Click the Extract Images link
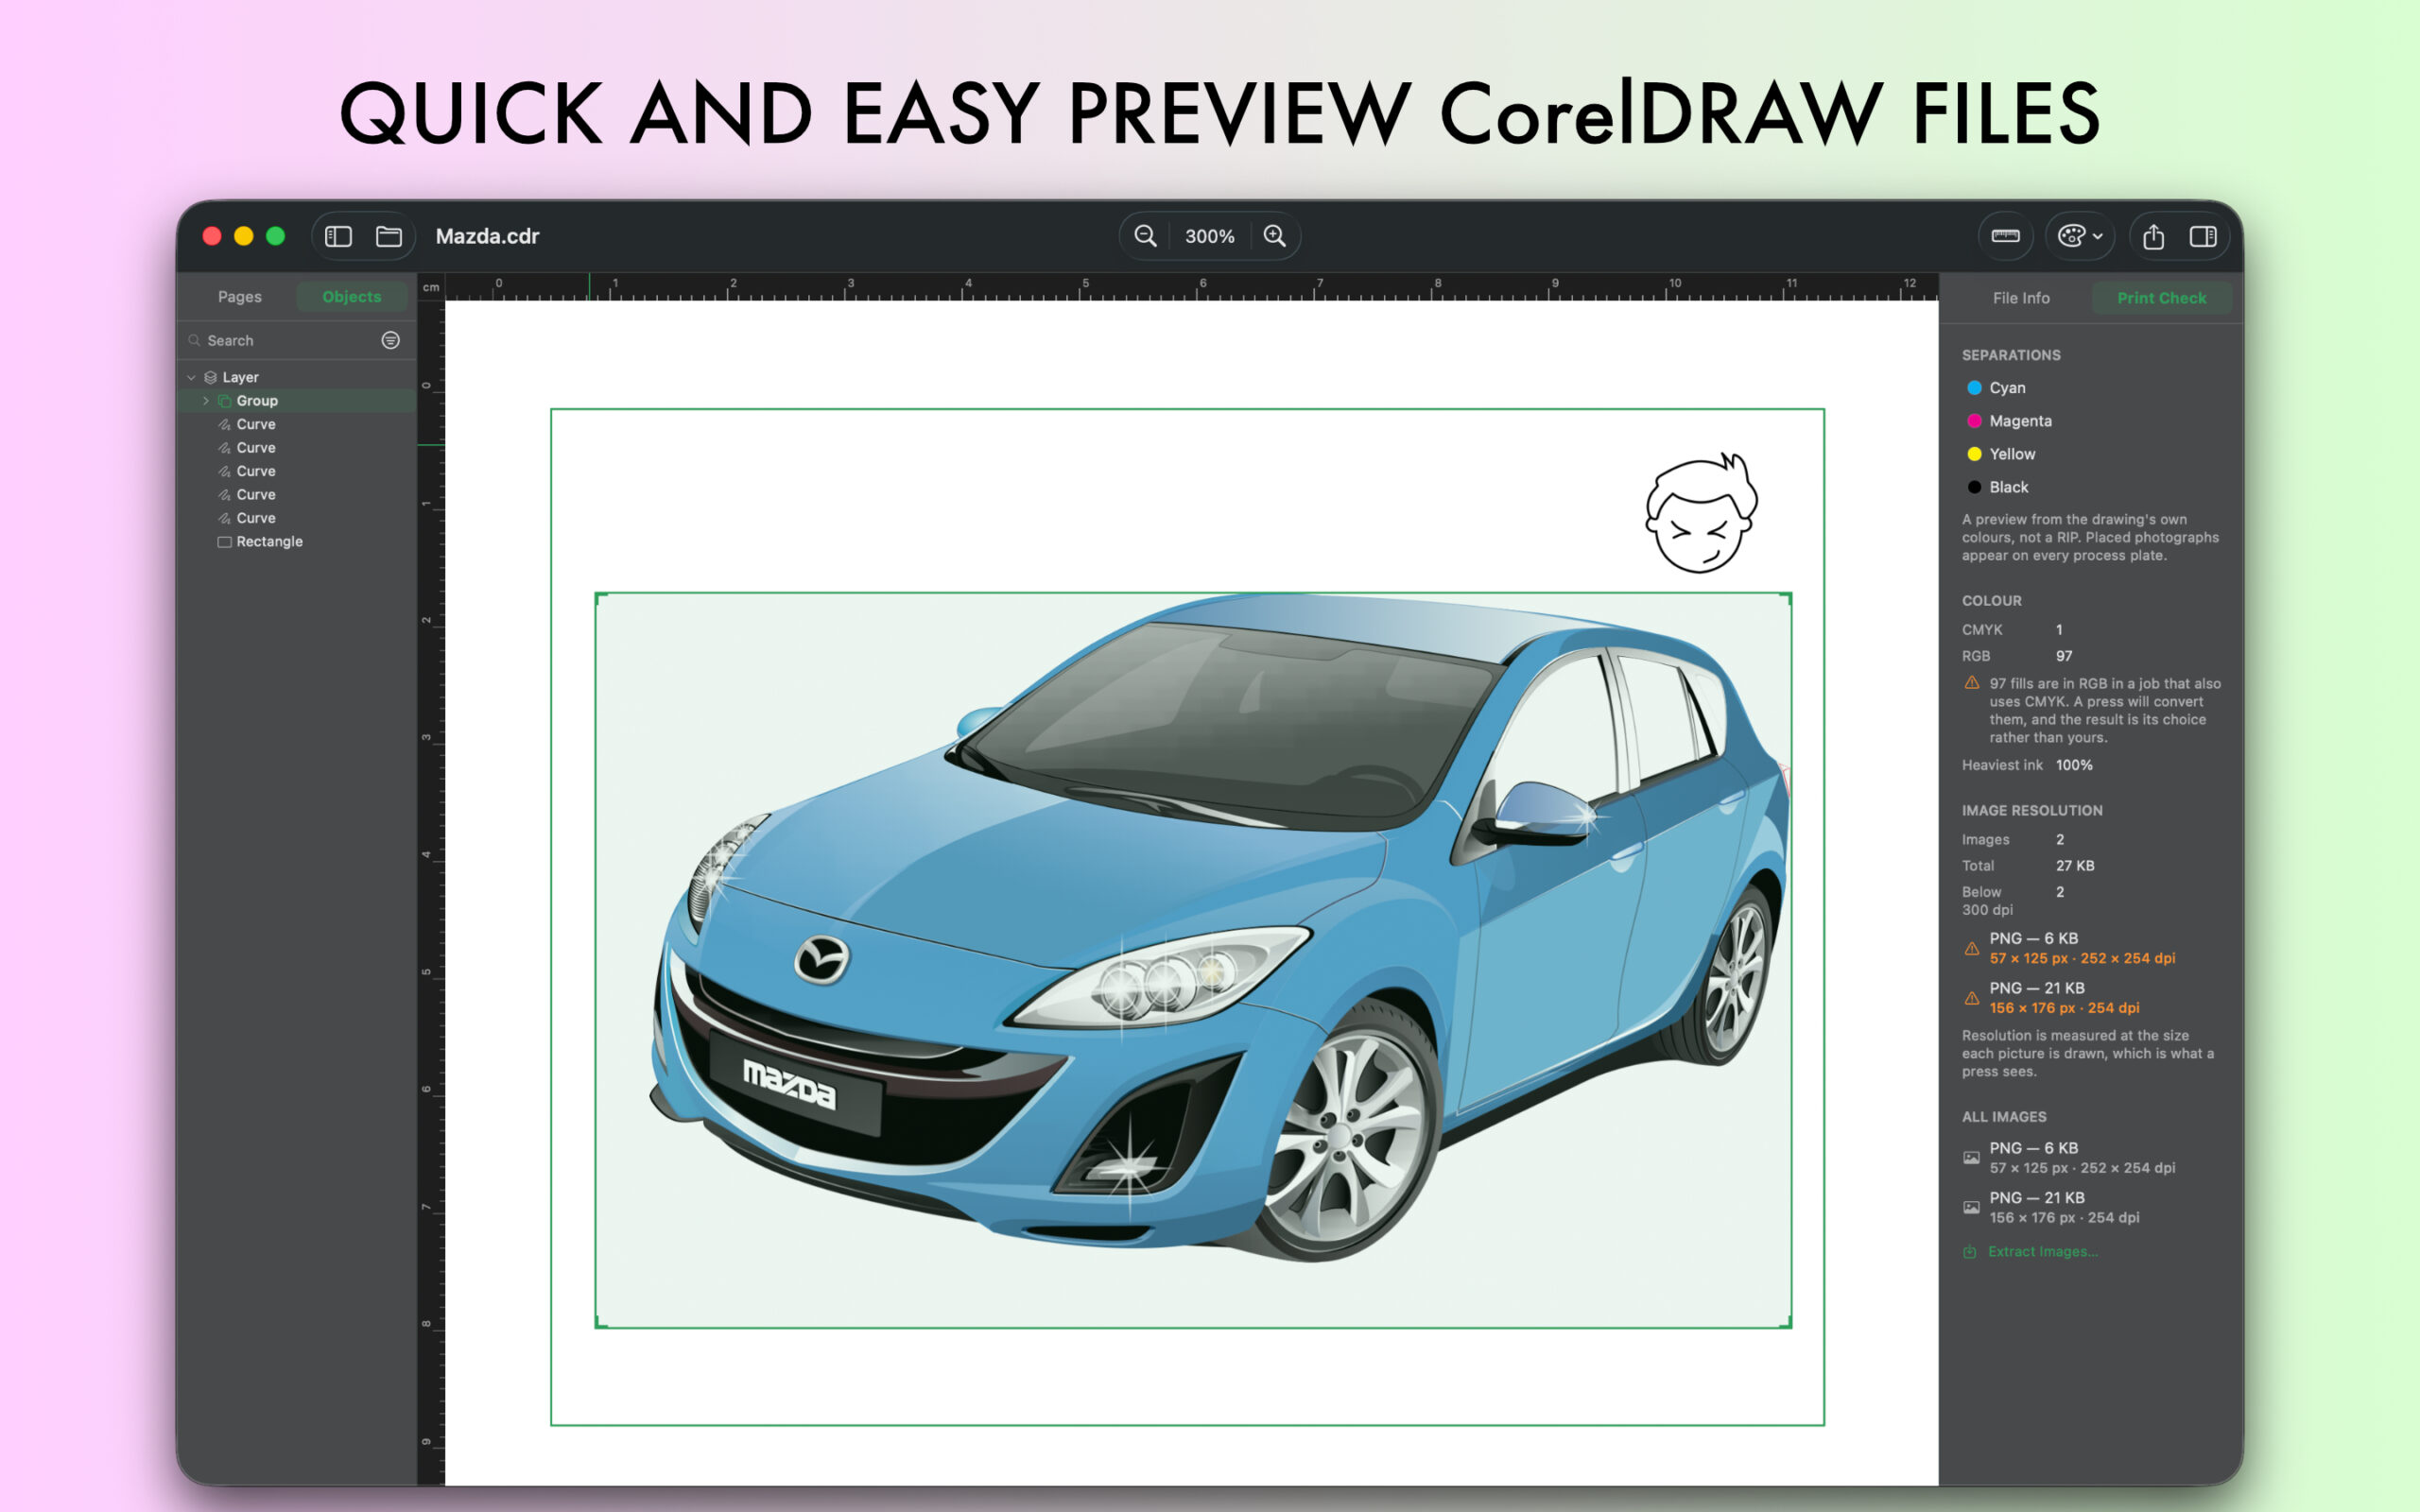 click(2042, 1252)
